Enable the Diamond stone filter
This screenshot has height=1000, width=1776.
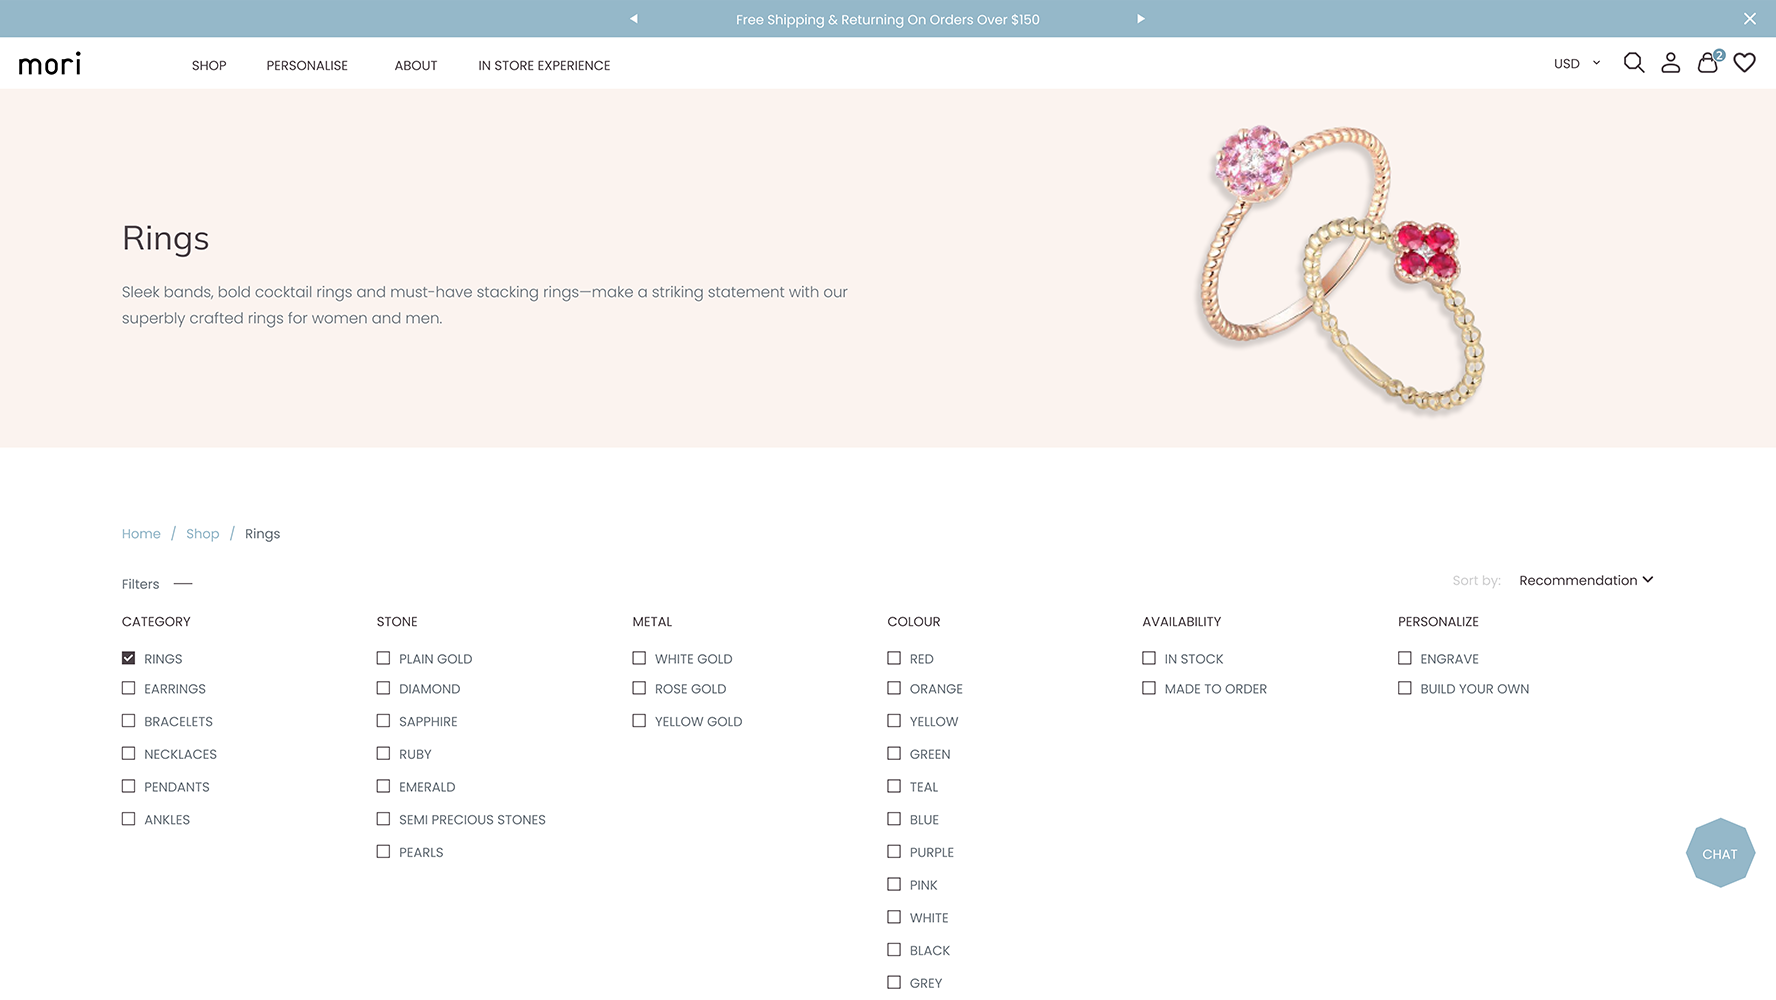coord(383,688)
